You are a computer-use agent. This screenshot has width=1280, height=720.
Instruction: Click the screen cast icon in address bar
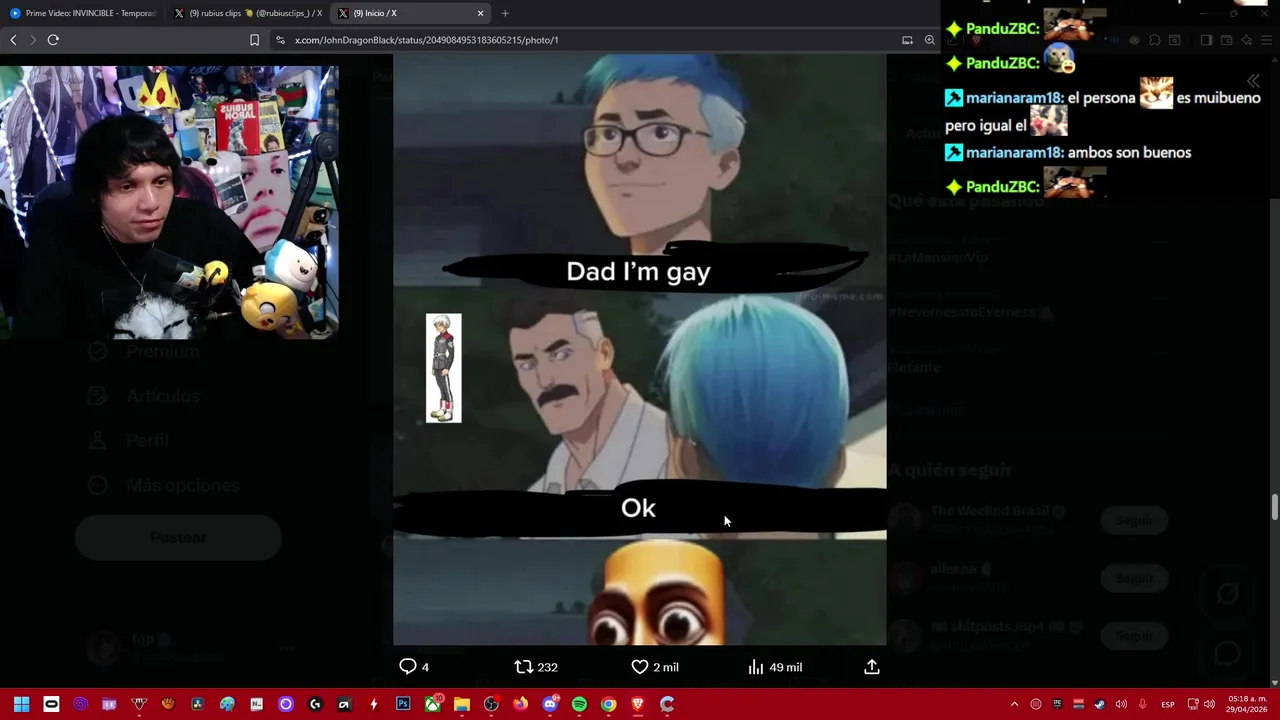point(907,40)
